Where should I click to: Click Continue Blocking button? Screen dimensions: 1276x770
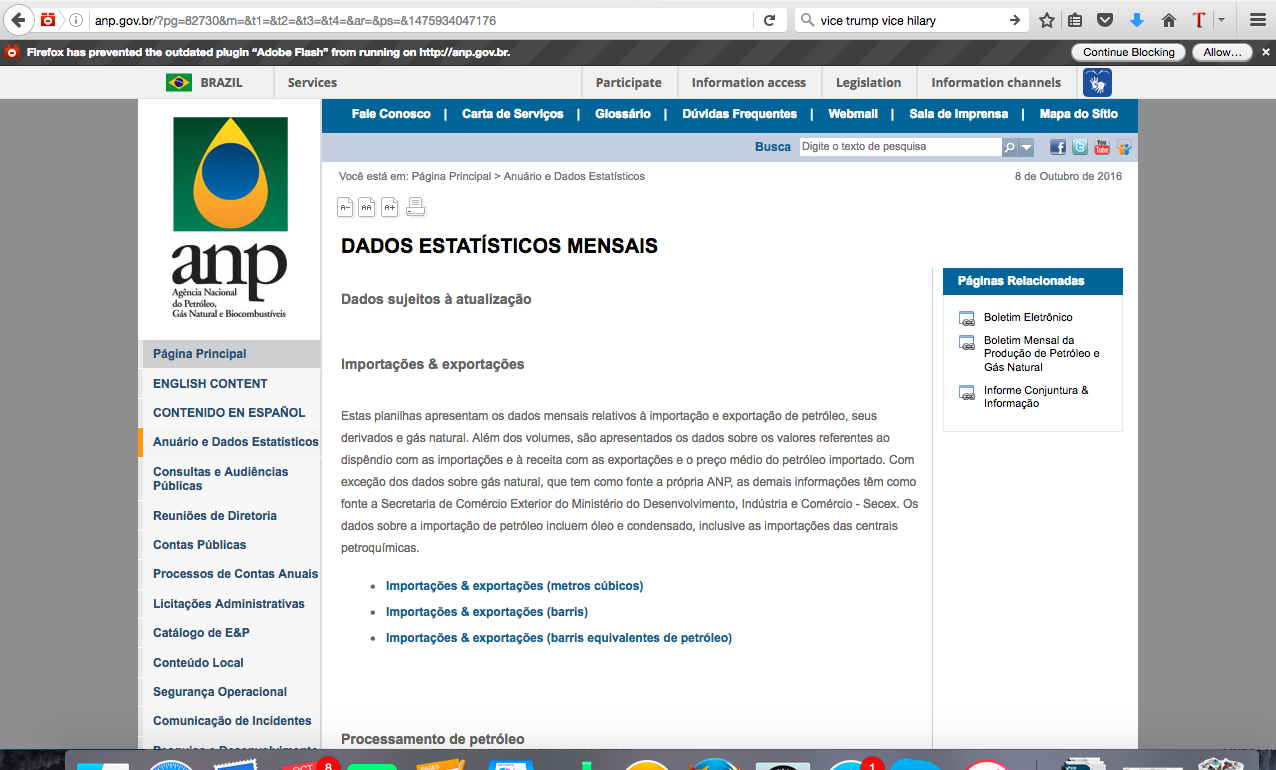(x=1128, y=52)
